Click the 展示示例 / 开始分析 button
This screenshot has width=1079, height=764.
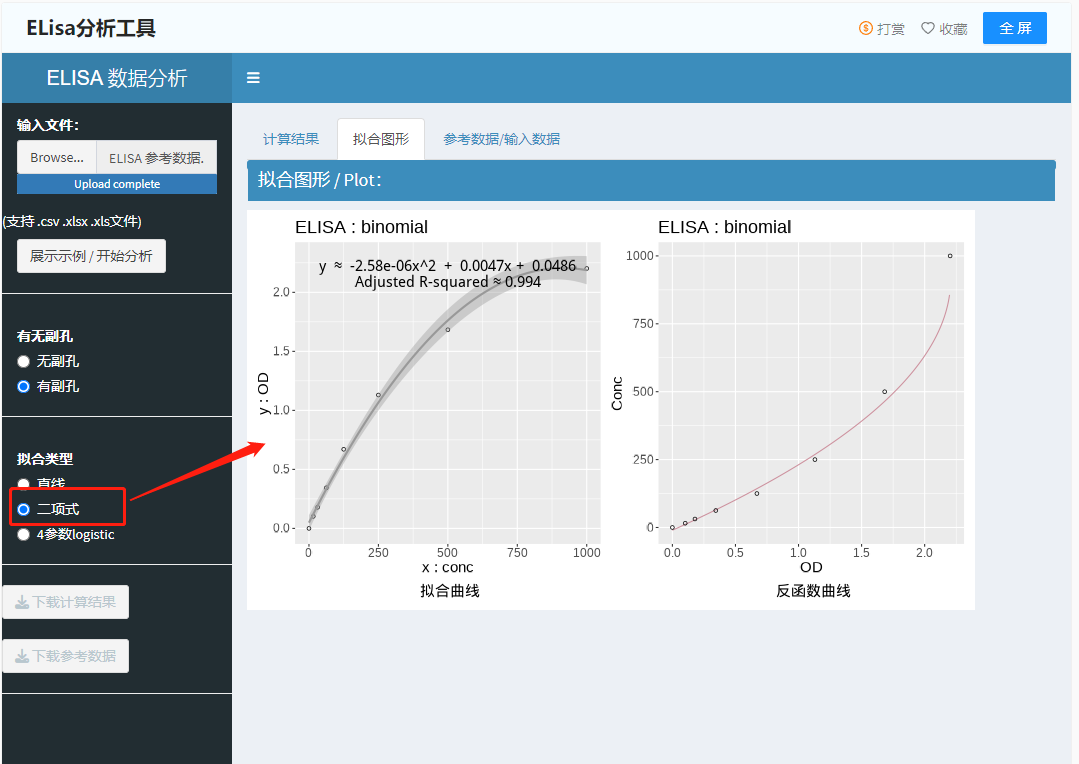pos(91,256)
